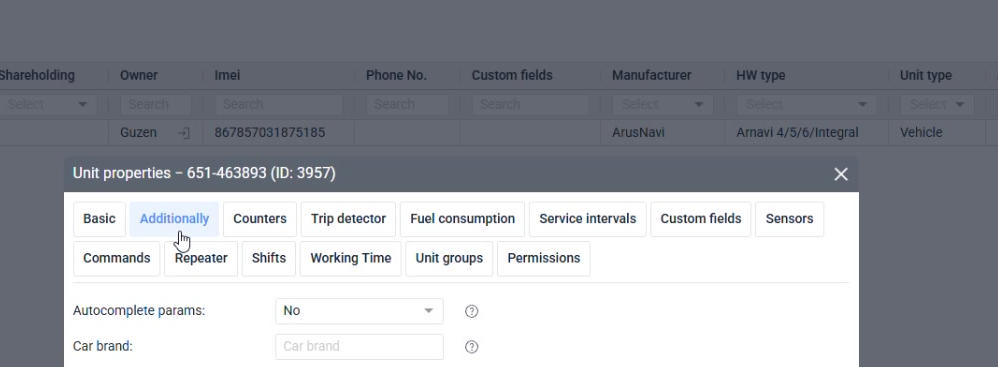This screenshot has height=367, width=998.
Task: Click the help icon next to Car brand
Action: [x=471, y=347]
